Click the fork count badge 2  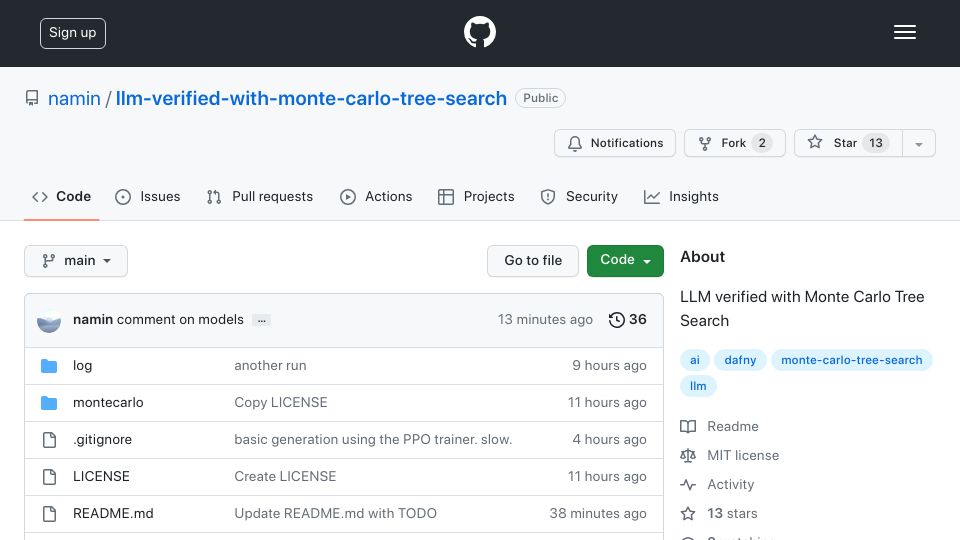tap(762, 143)
